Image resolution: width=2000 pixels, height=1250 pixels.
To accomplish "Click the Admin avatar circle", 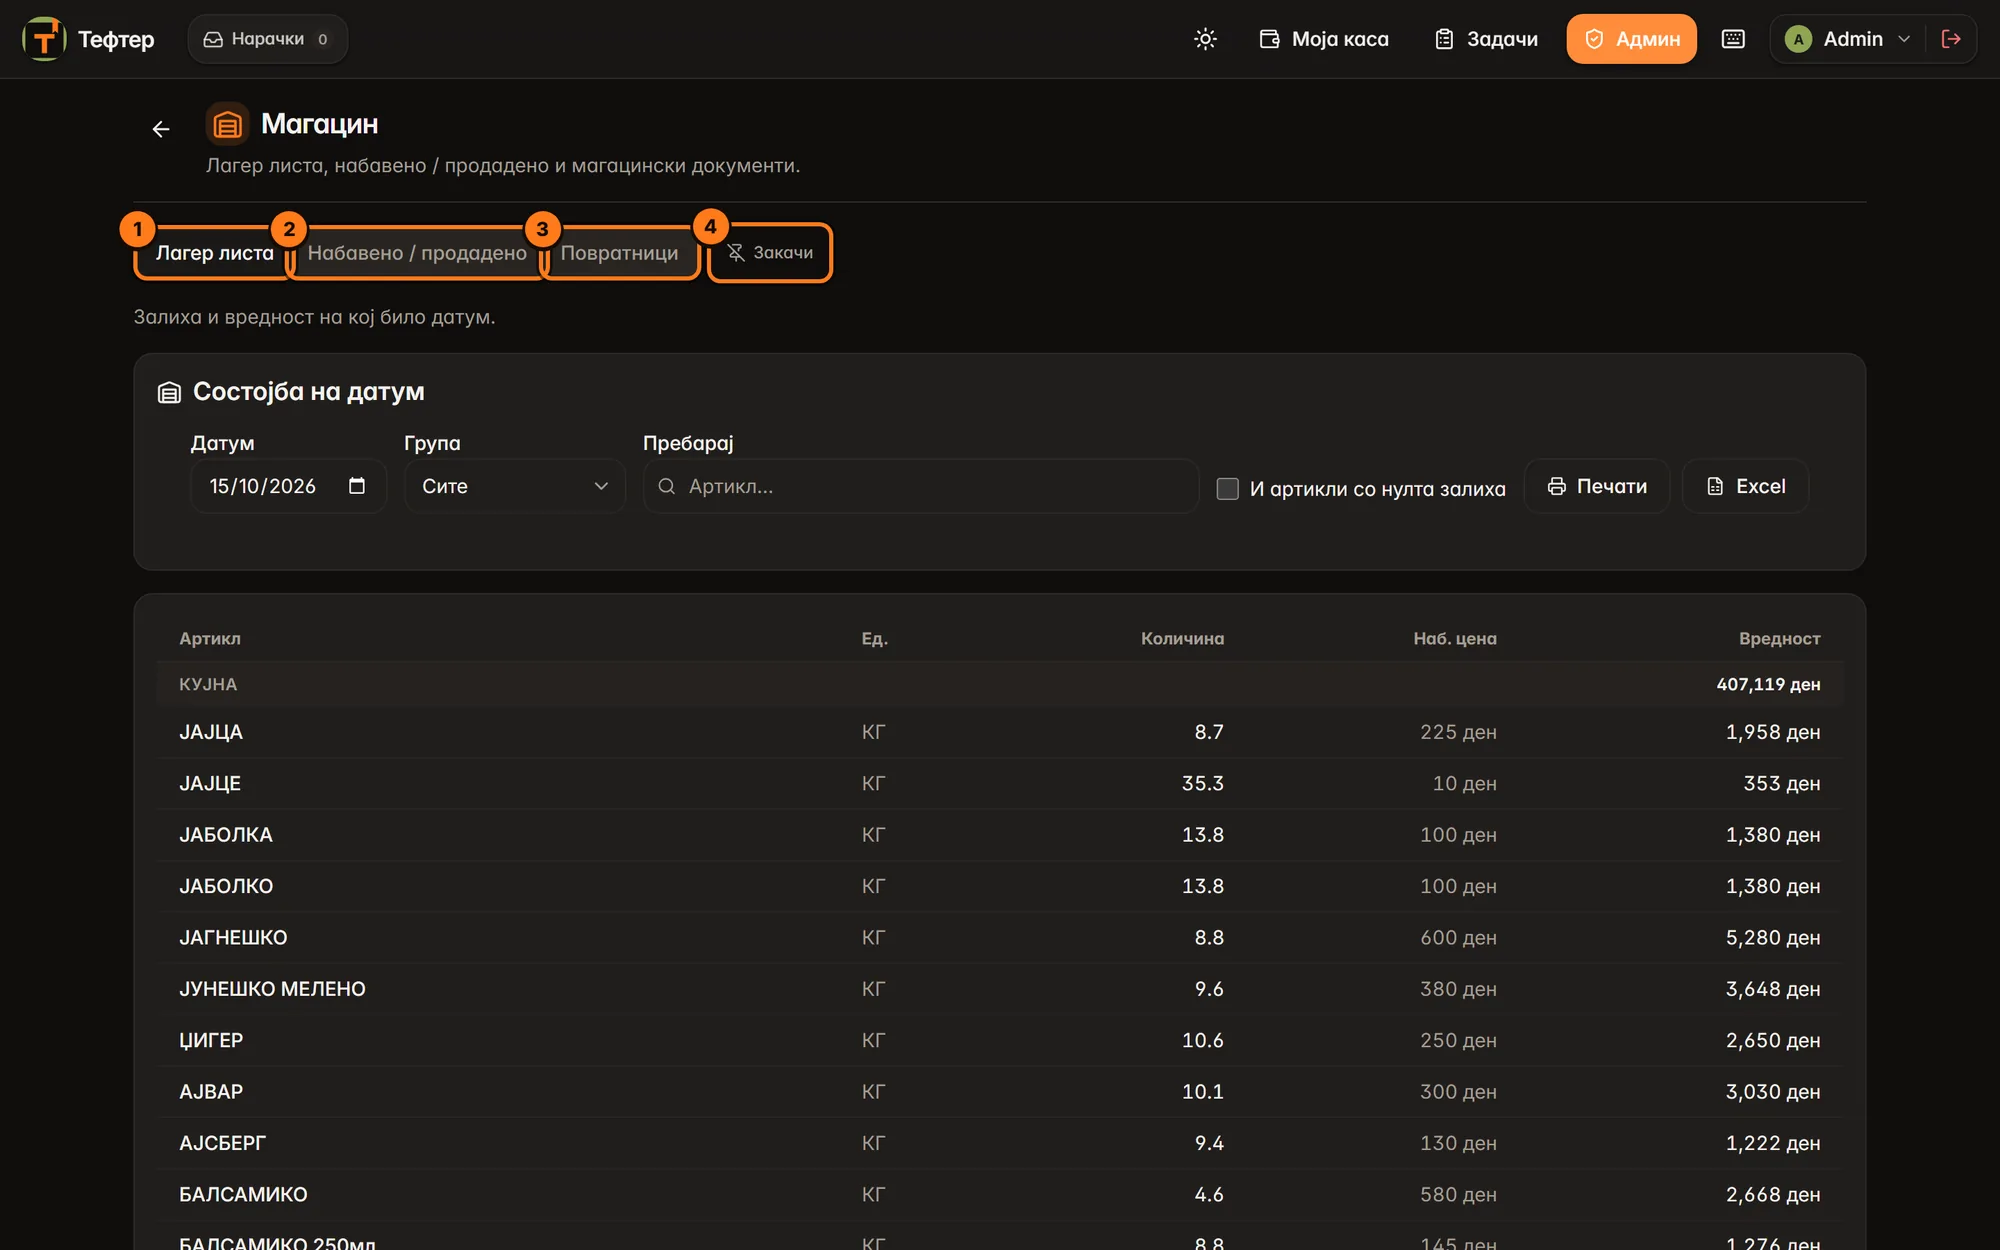I will pyautogui.click(x=1798, y=39).
